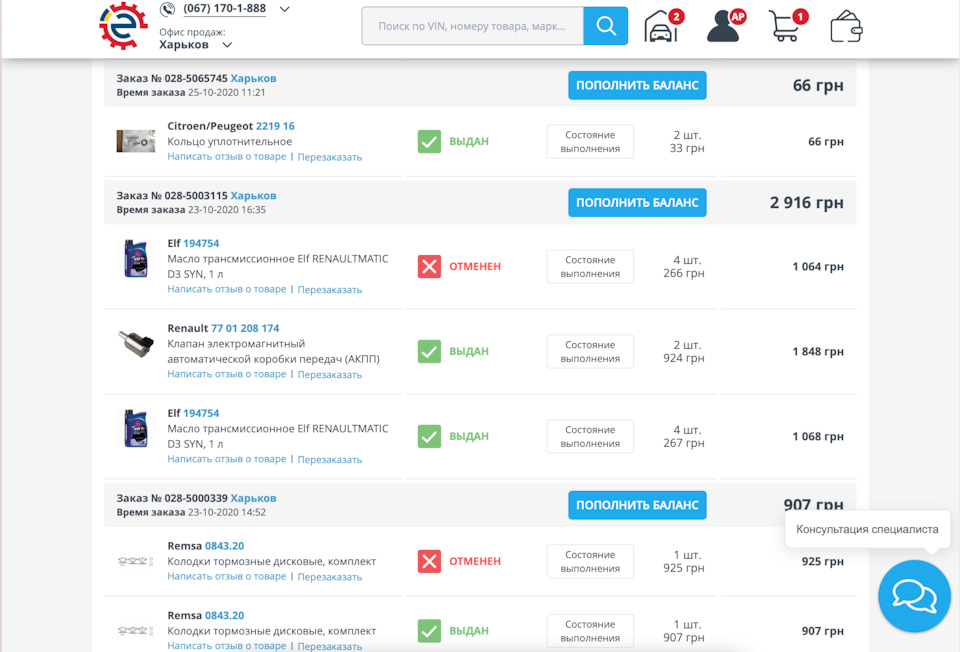Screen dimensions: 960x652
Task: Open Харьков link in order 028-5065745
Action: [253, 78]
